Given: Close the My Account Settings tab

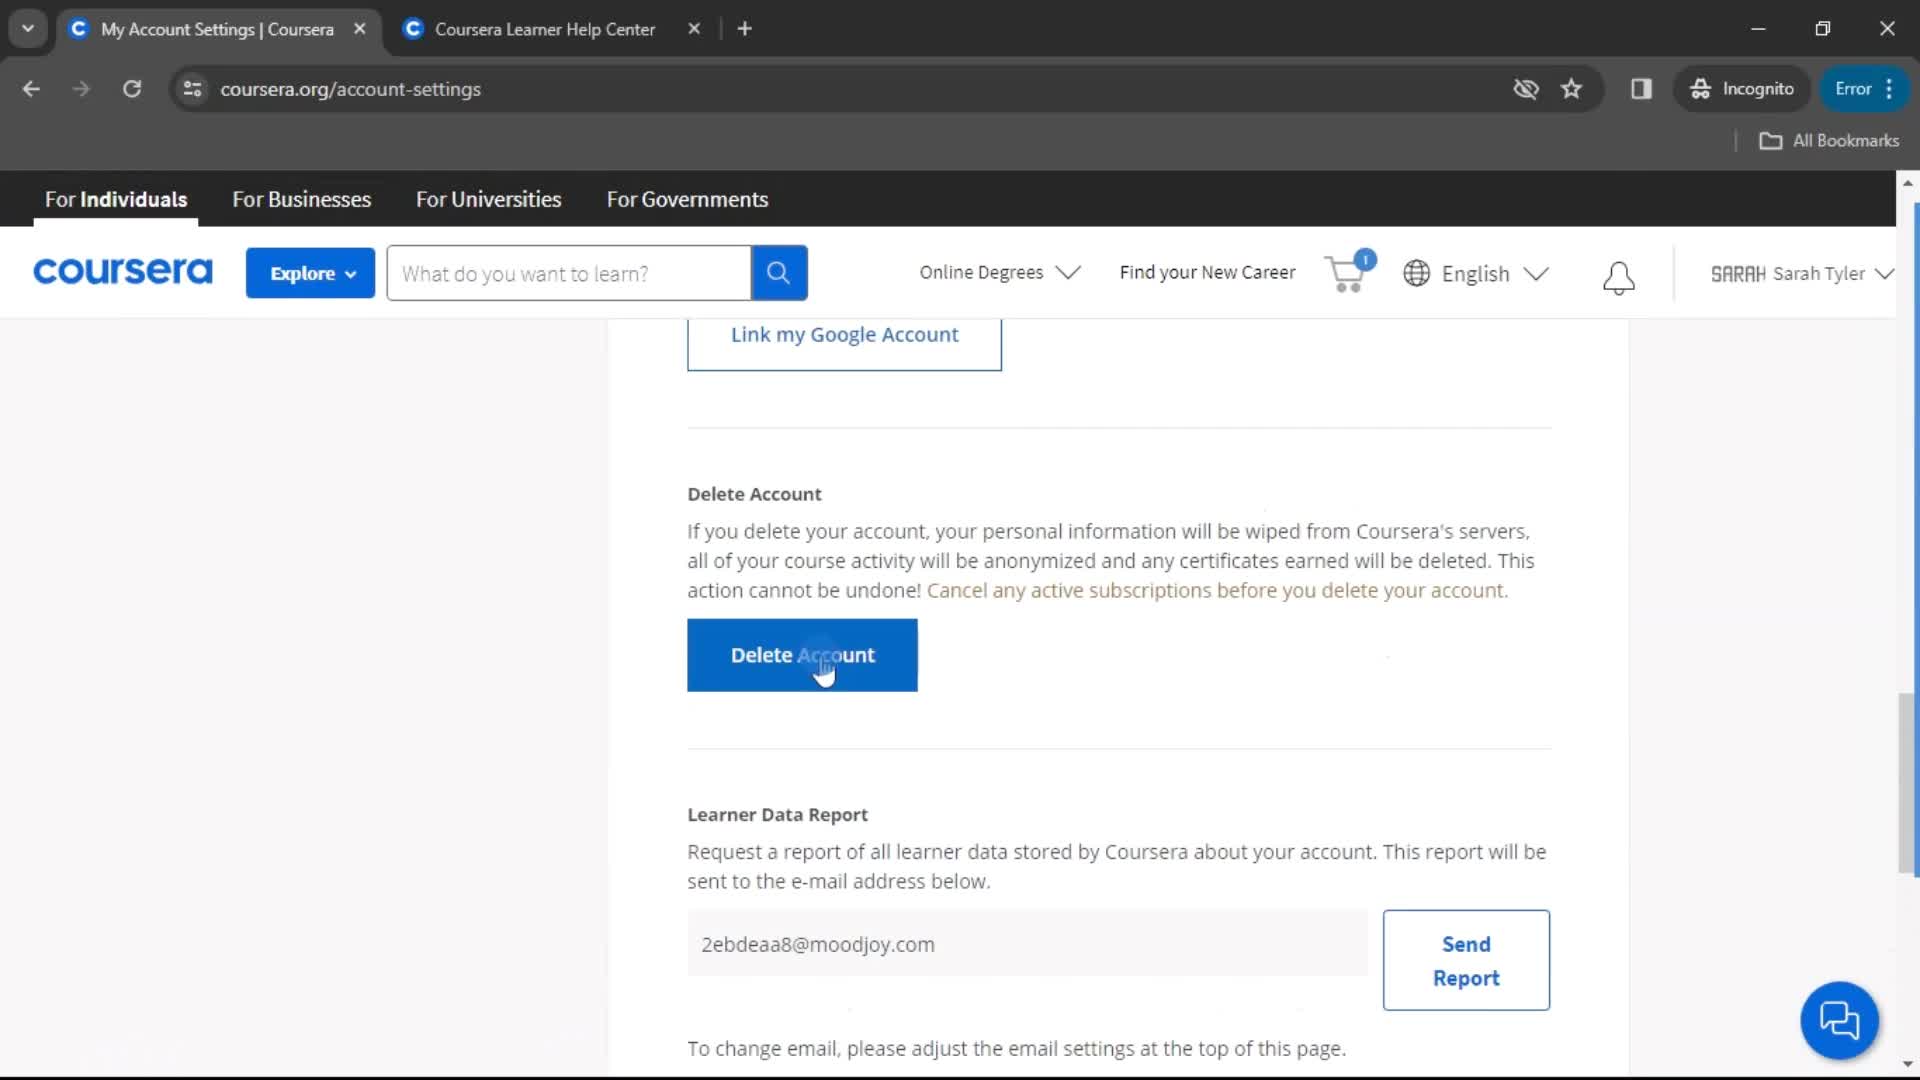Looking at the screenshot, I should coord(360,29).
